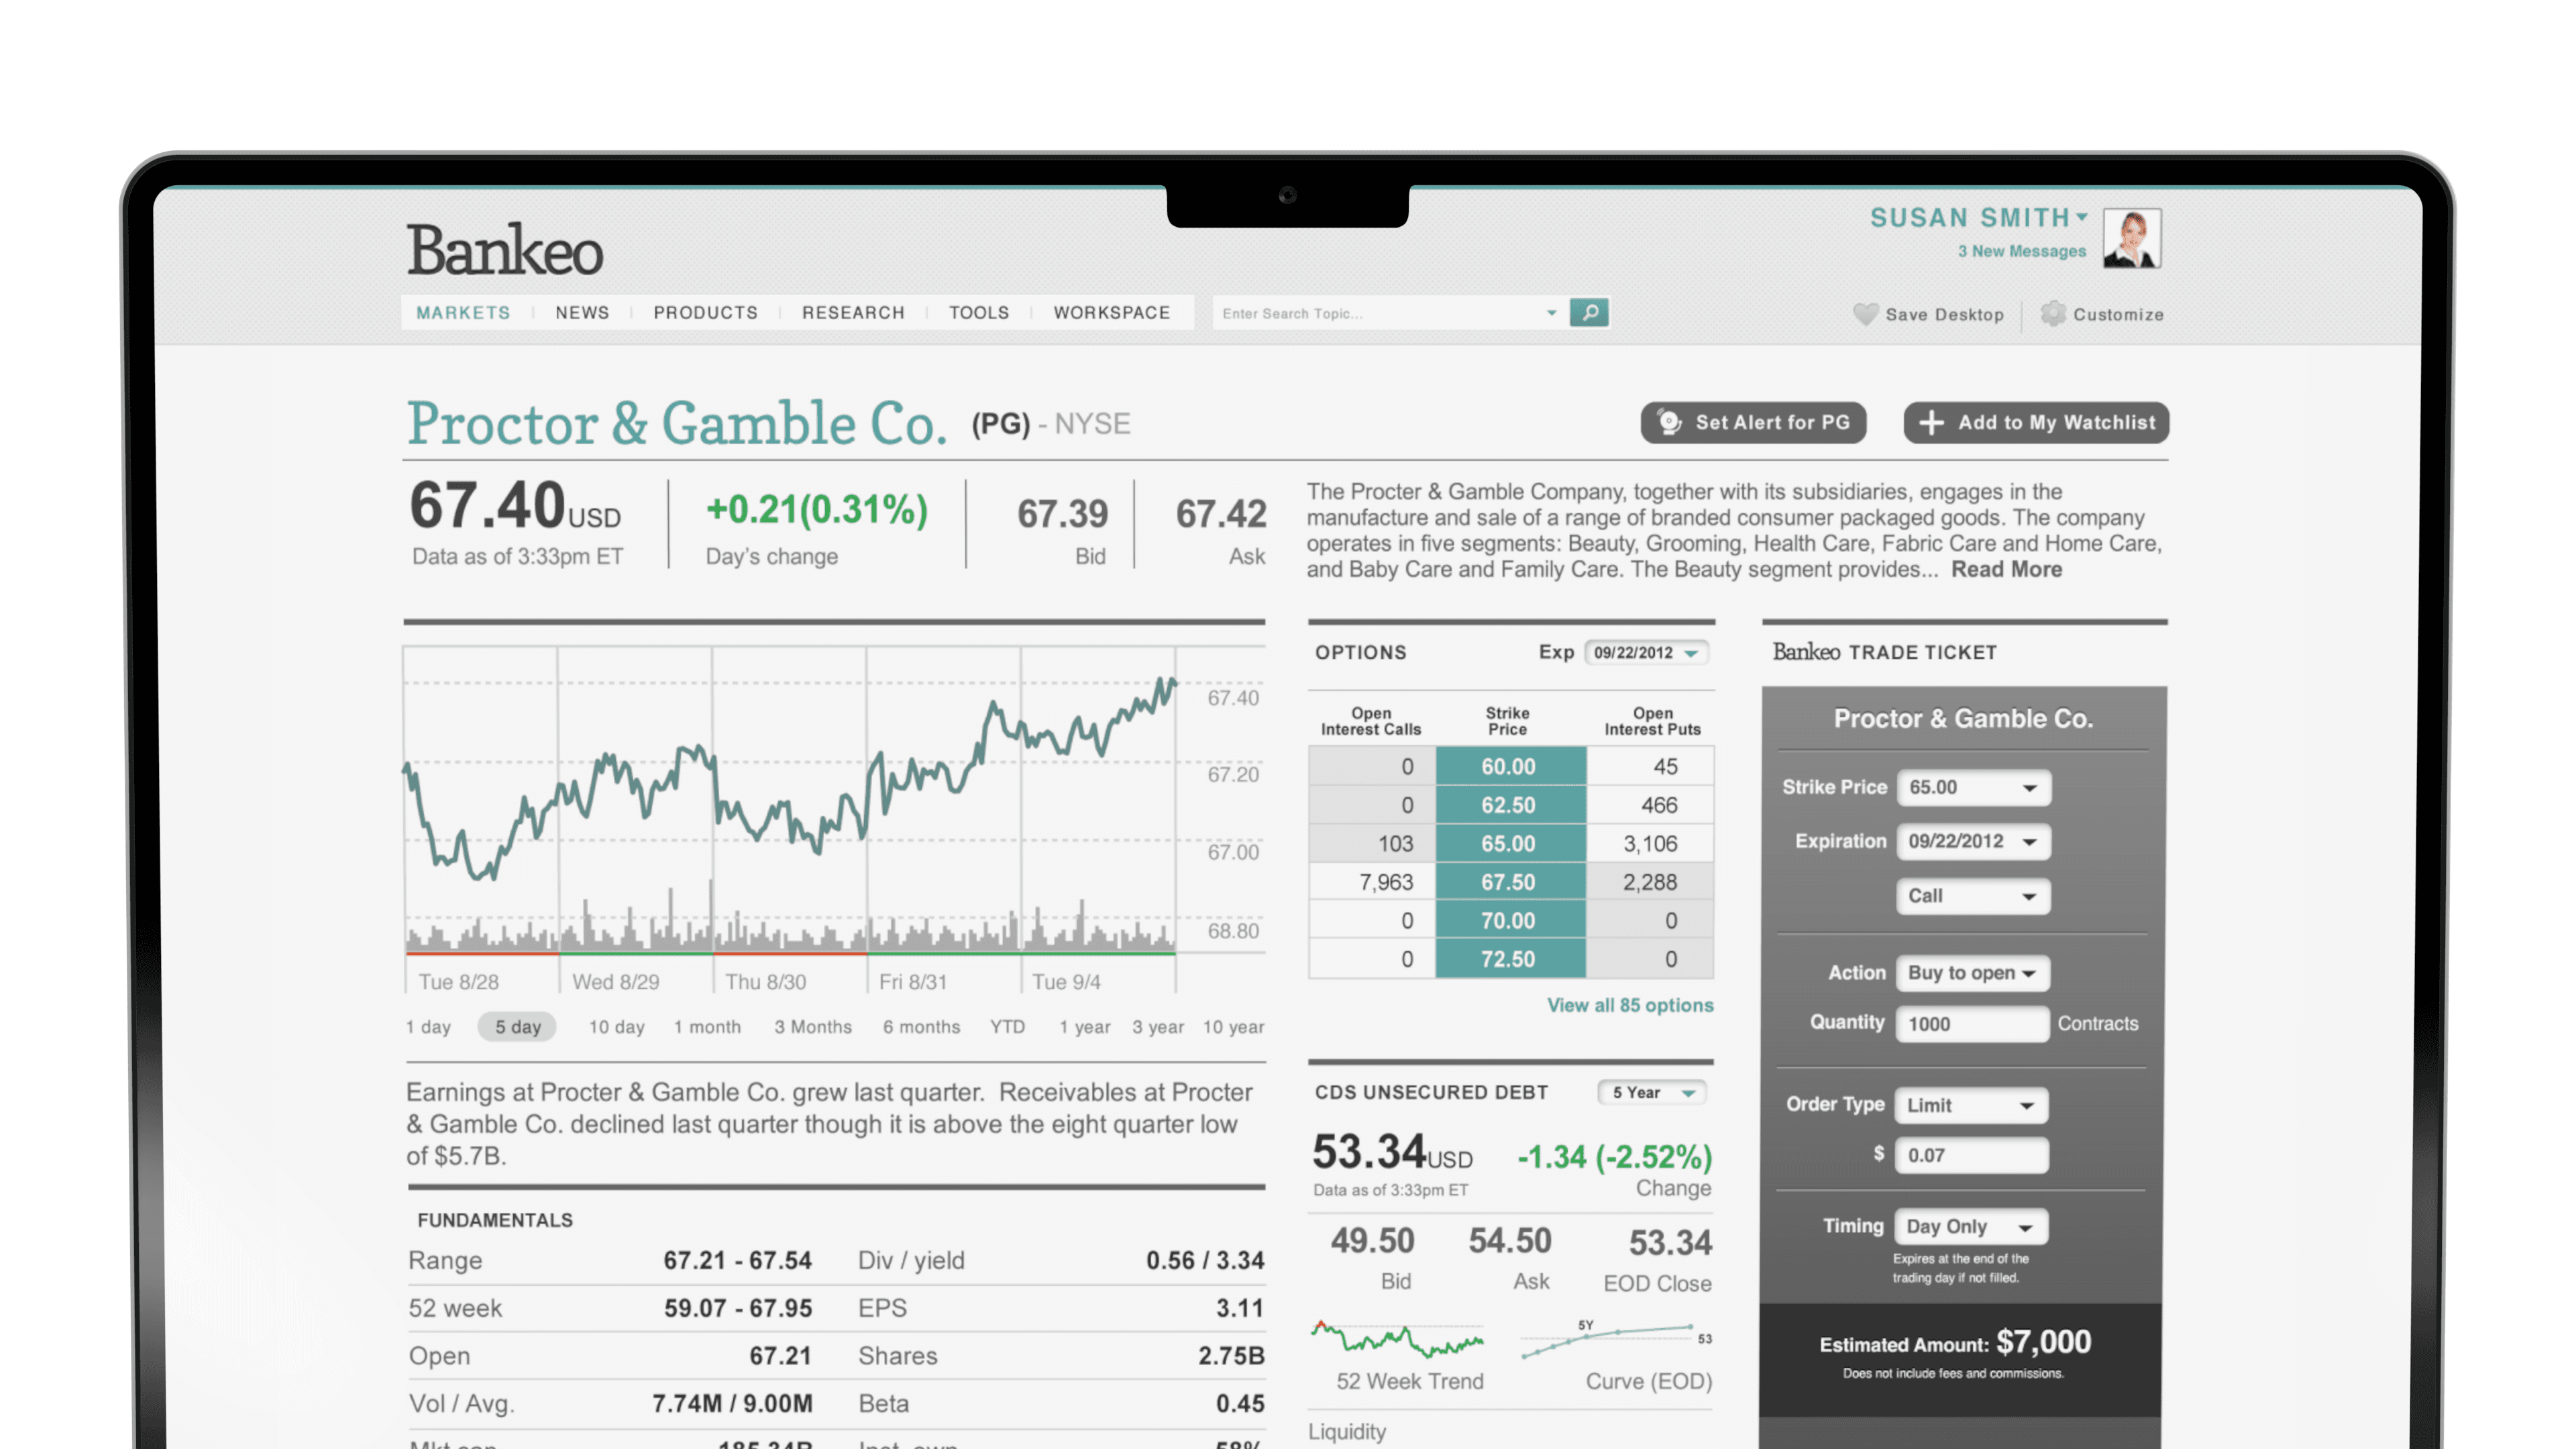Click the Quantity 1000 input field
This screenshot has height=1449, width=2576.
coord(1972,1024)
